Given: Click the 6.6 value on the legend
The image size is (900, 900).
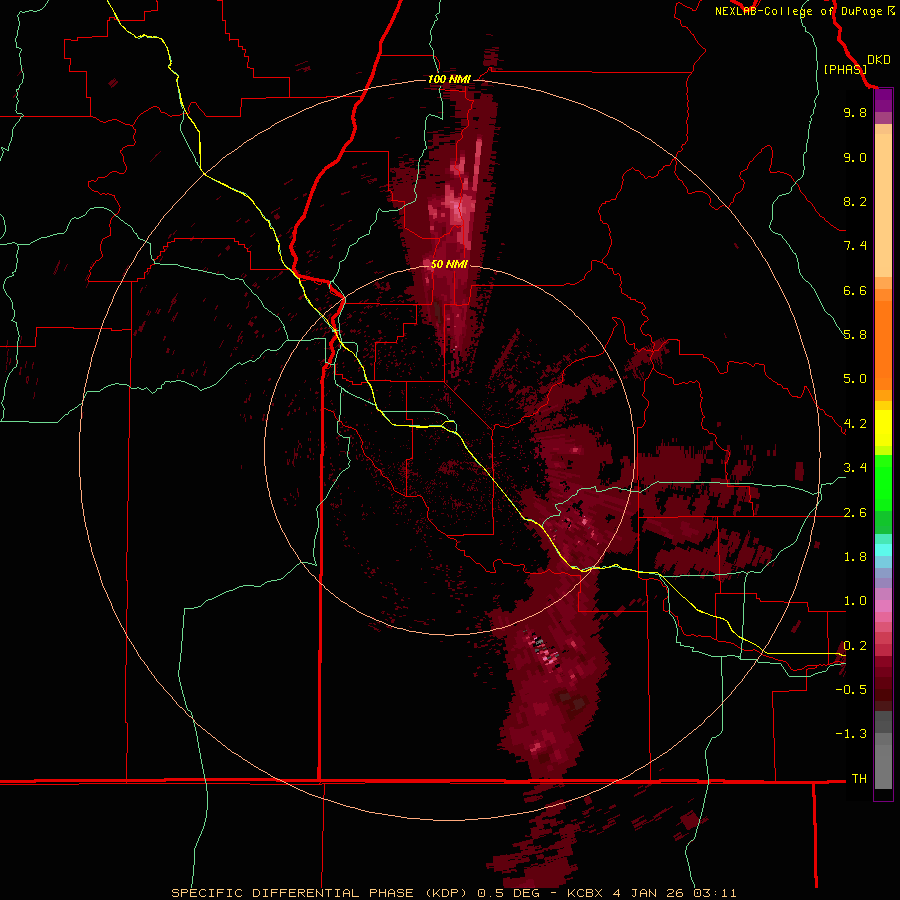Looking at the screenshot, I should click(855, 290).
